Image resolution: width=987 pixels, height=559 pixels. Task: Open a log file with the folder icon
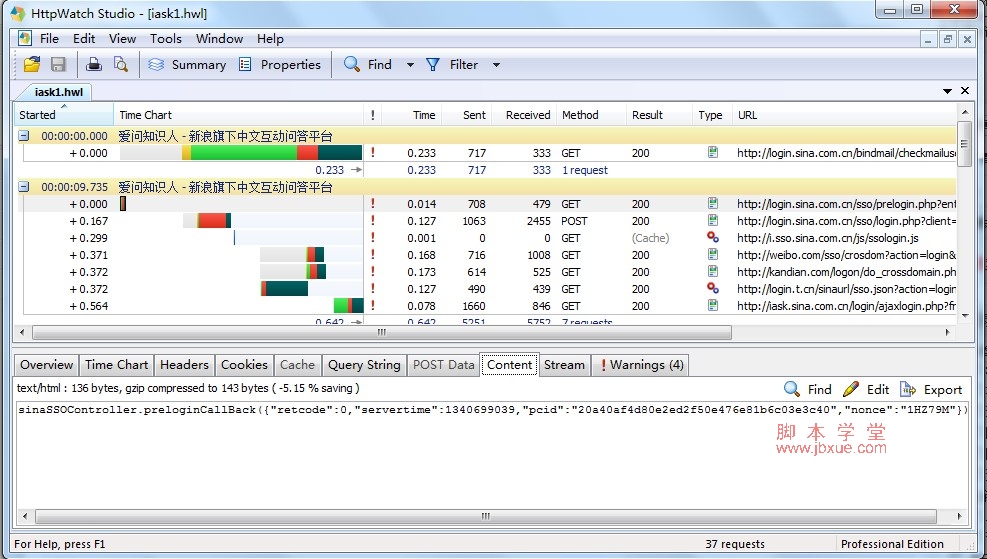point(31,64)
